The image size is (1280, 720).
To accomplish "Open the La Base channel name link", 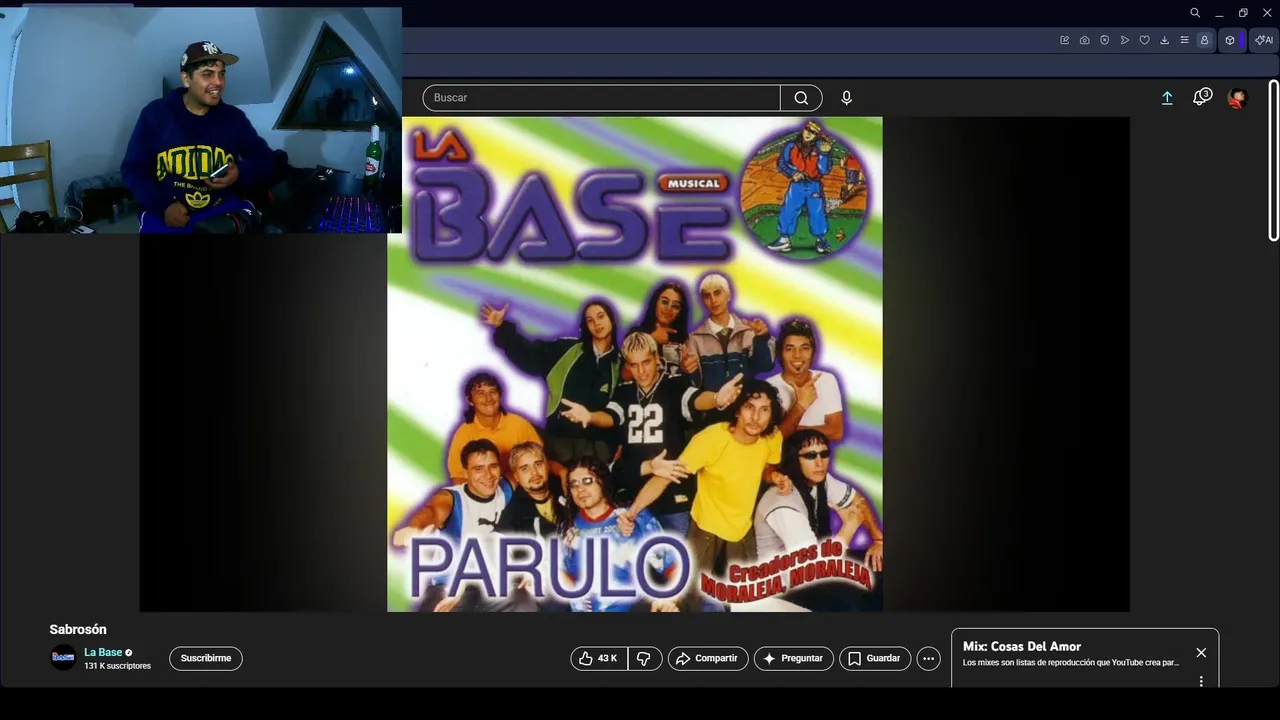I will point(103,652).
